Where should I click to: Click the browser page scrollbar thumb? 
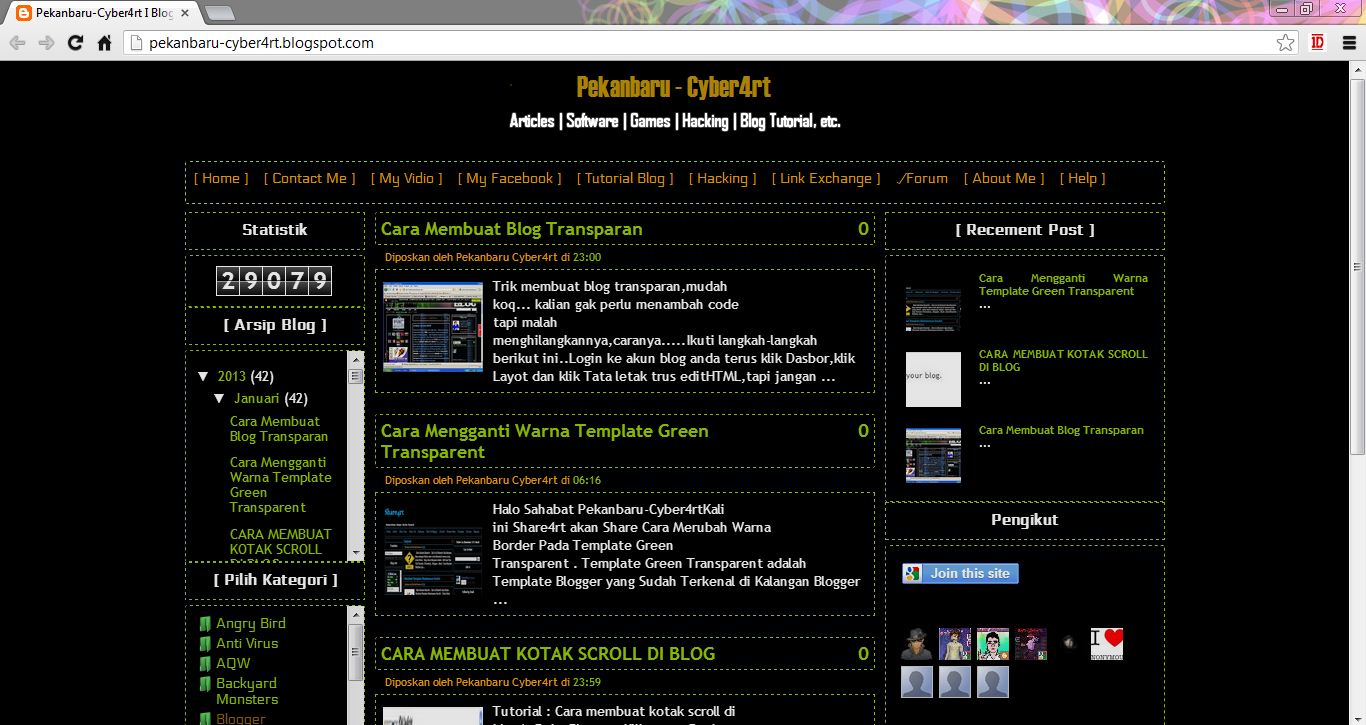pos(1357,266)
